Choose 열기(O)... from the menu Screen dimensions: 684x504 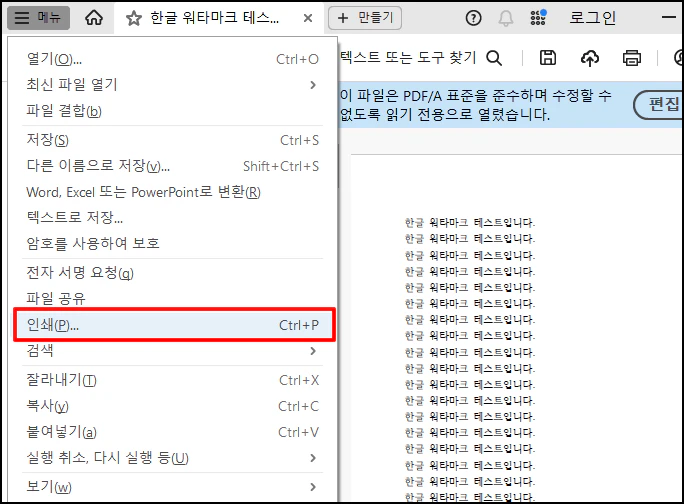pyautogui.click(x=172, y=59)
